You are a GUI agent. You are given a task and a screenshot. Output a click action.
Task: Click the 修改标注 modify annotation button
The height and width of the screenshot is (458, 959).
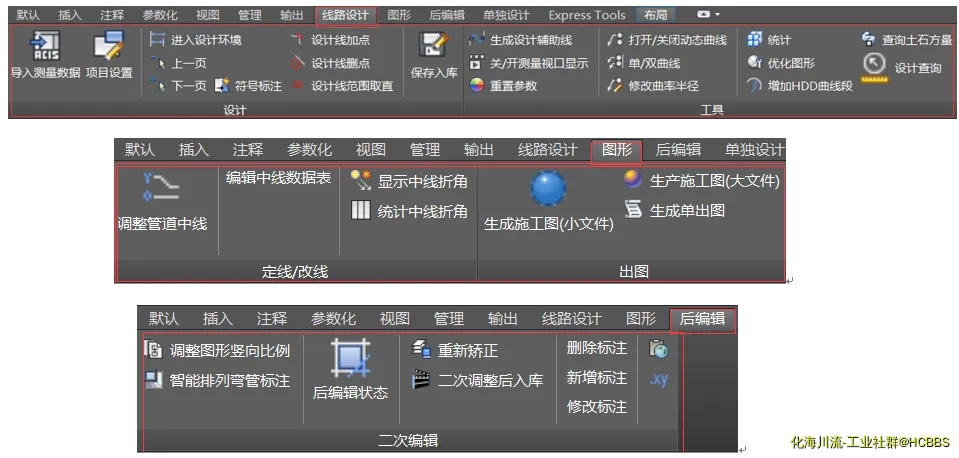596,407
